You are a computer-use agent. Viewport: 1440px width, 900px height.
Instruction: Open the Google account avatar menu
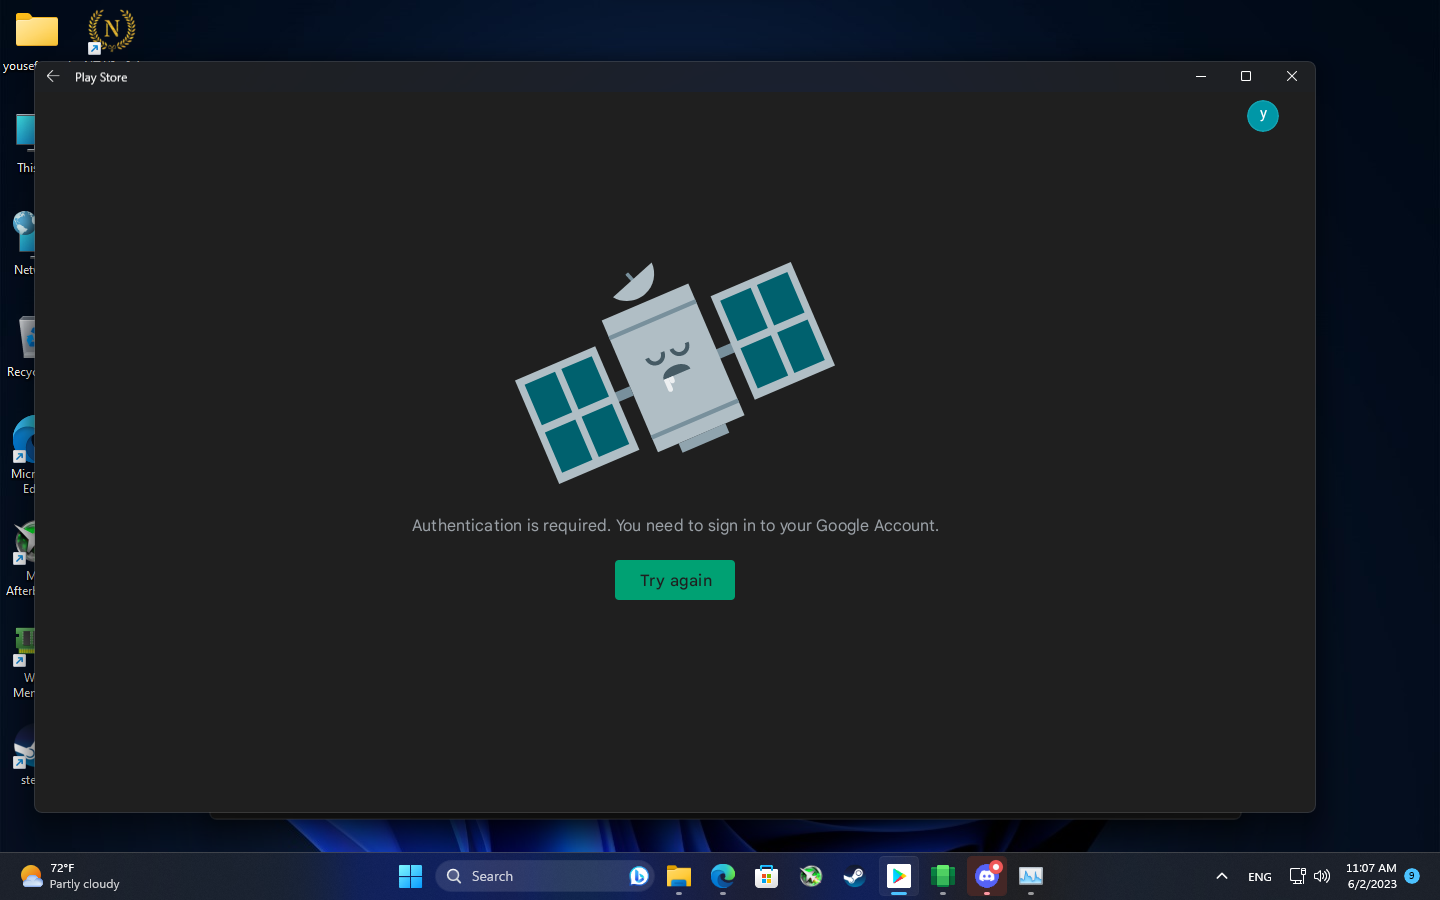tap(1262, 116)
